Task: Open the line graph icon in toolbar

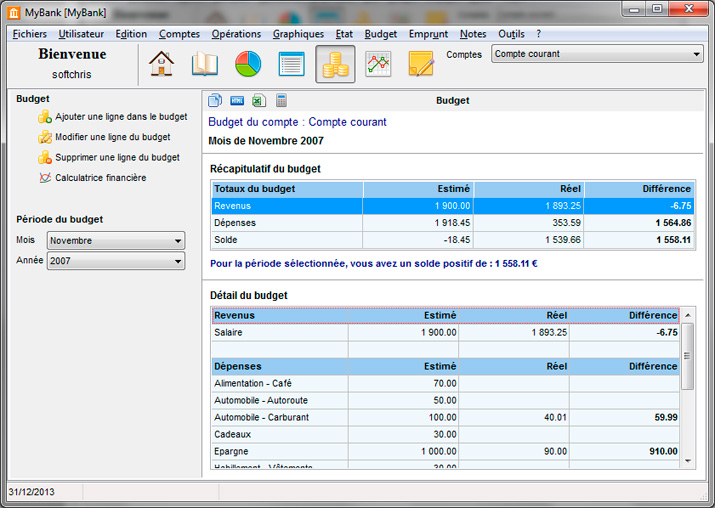Action: pyautogui.click(x=378, y=64)
